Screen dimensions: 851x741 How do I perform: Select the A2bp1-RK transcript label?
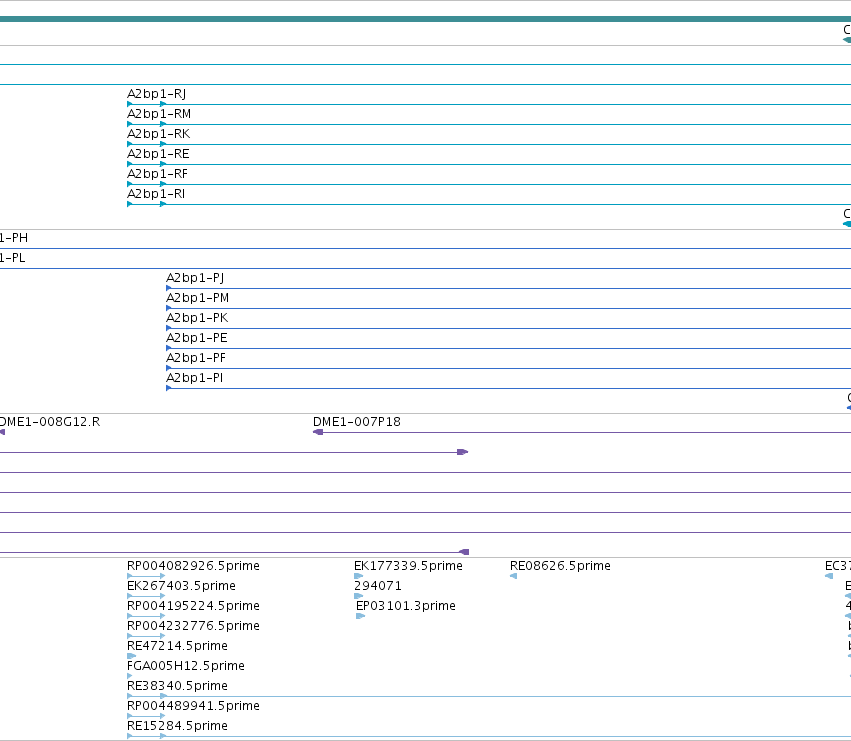click(x=158, y=134)
